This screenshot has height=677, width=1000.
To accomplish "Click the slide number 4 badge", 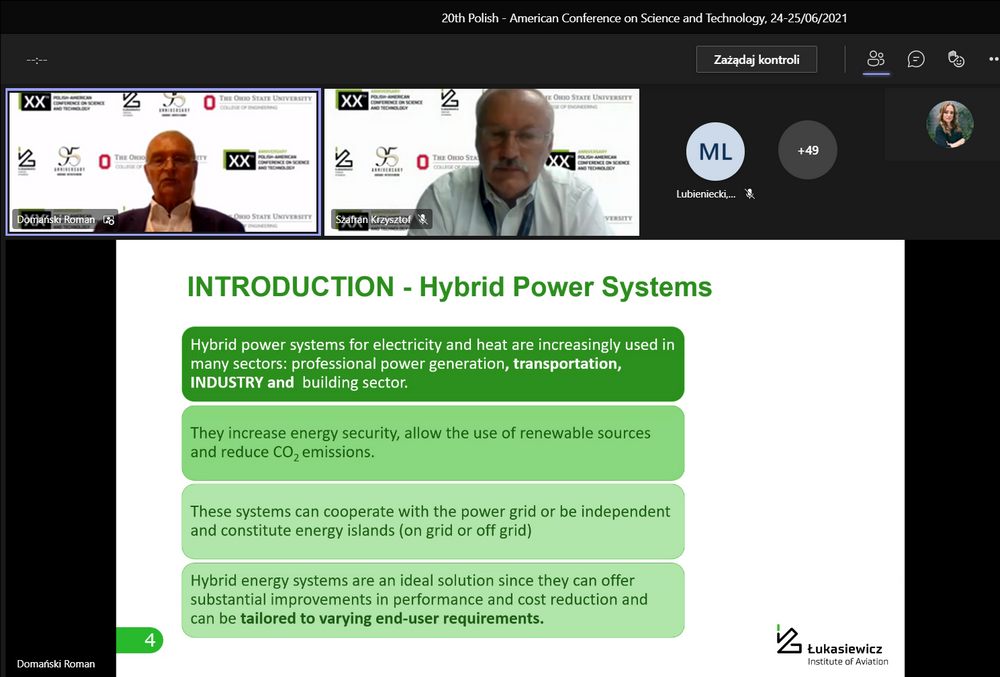I will coord(149,640).
